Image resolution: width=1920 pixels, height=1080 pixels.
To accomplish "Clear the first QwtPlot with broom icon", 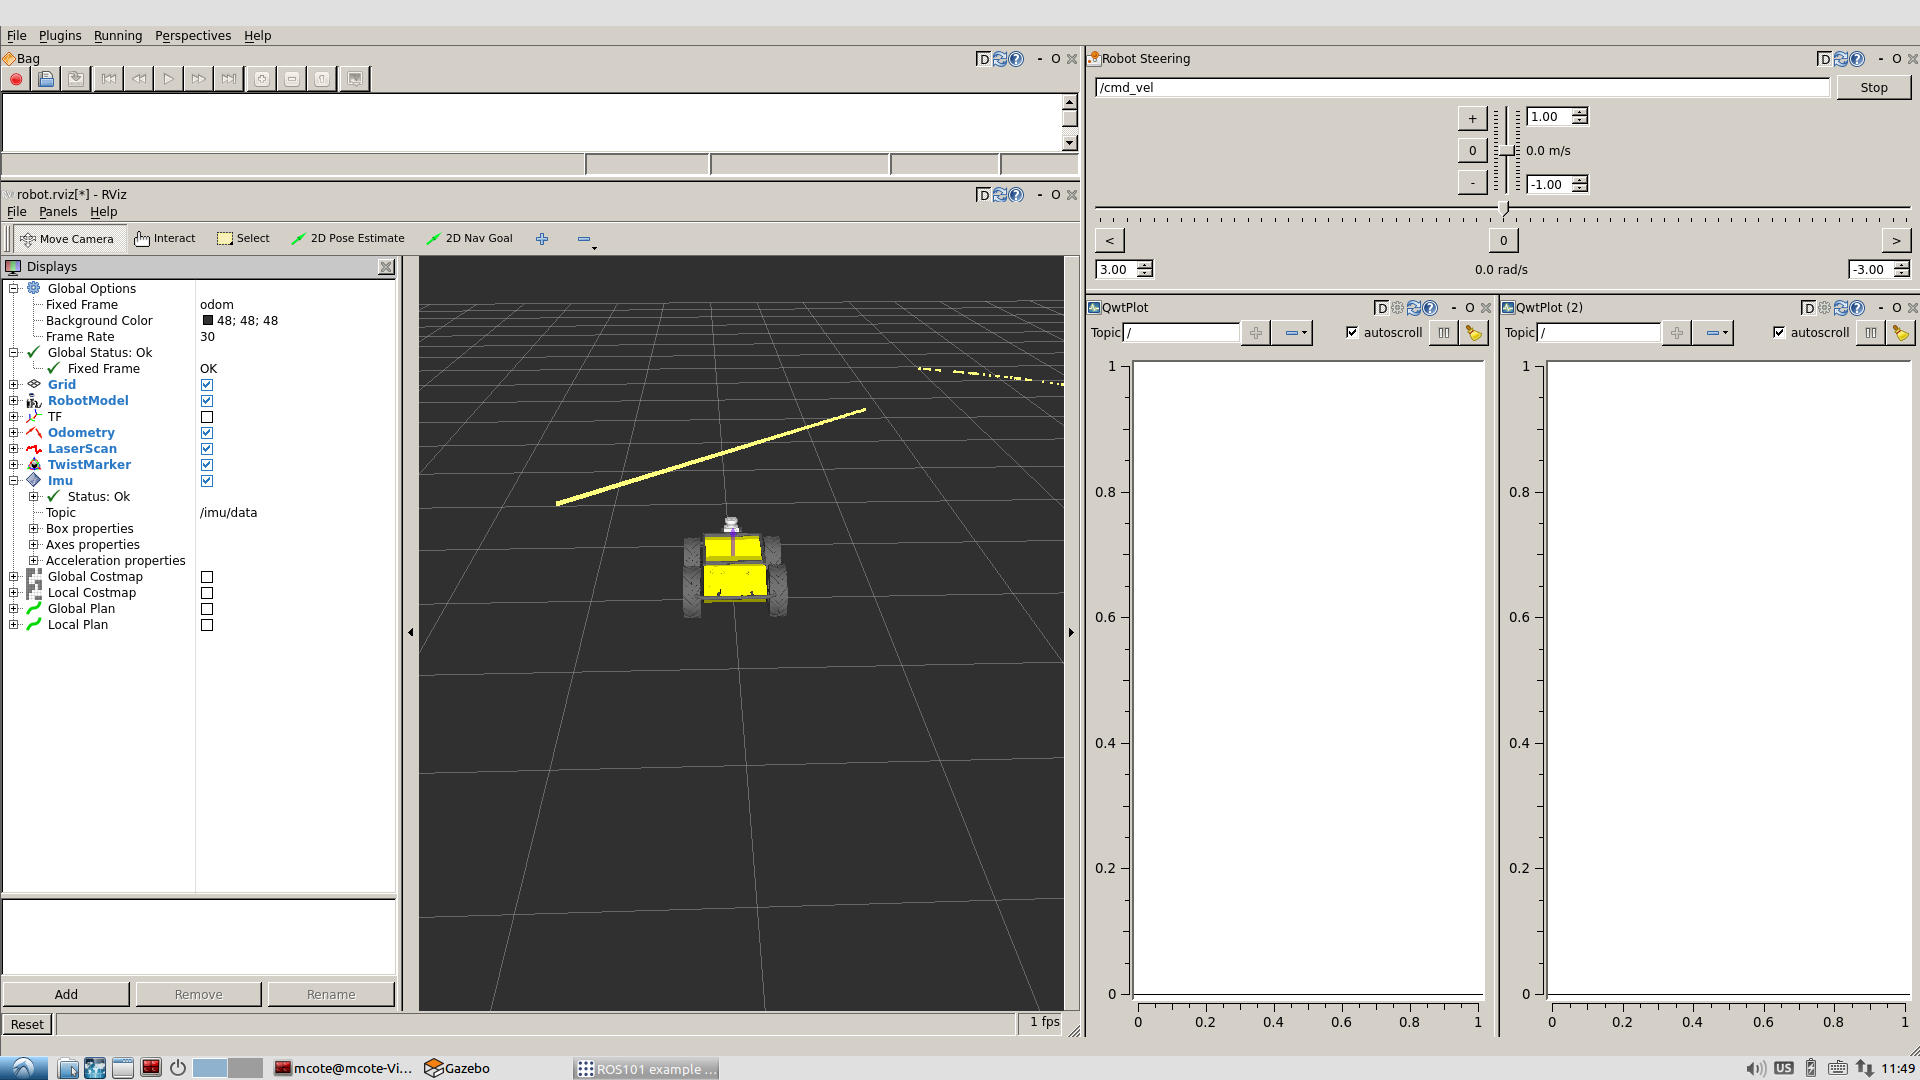I will (x=1473, y=333).
